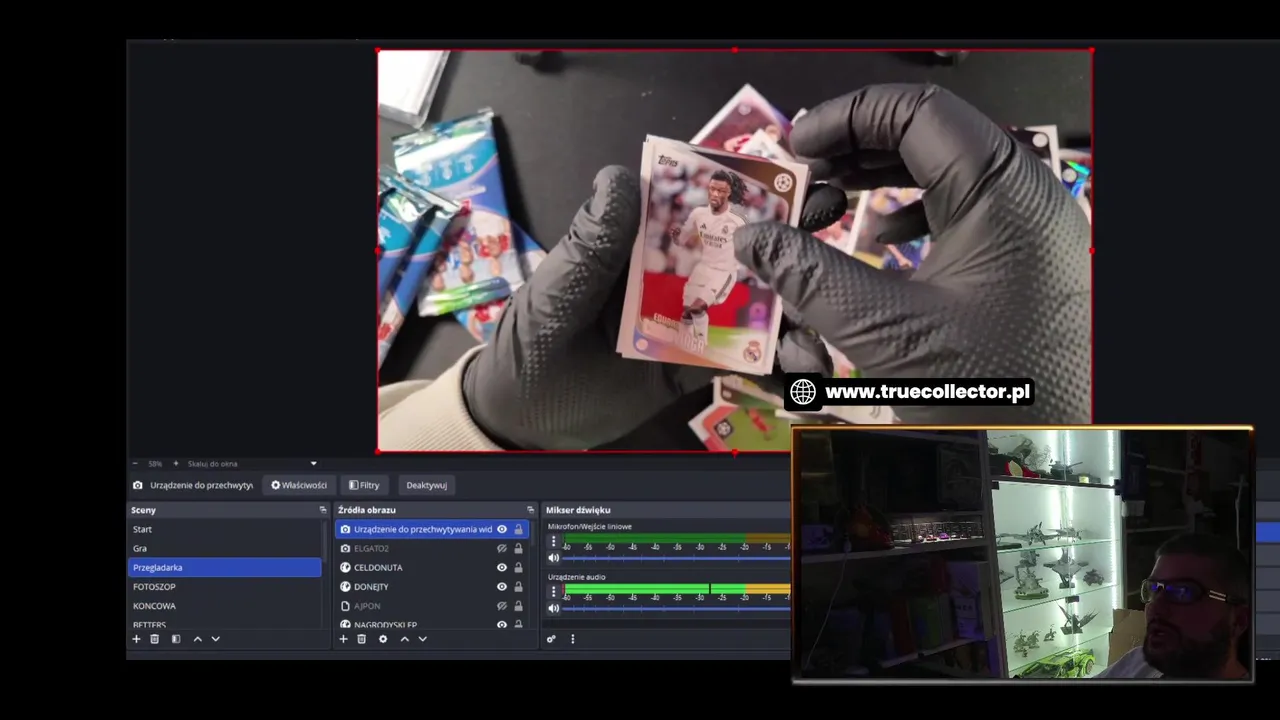Select the NAGRODYSKLEP source row
1280x720 pixels.
(431, 625)
